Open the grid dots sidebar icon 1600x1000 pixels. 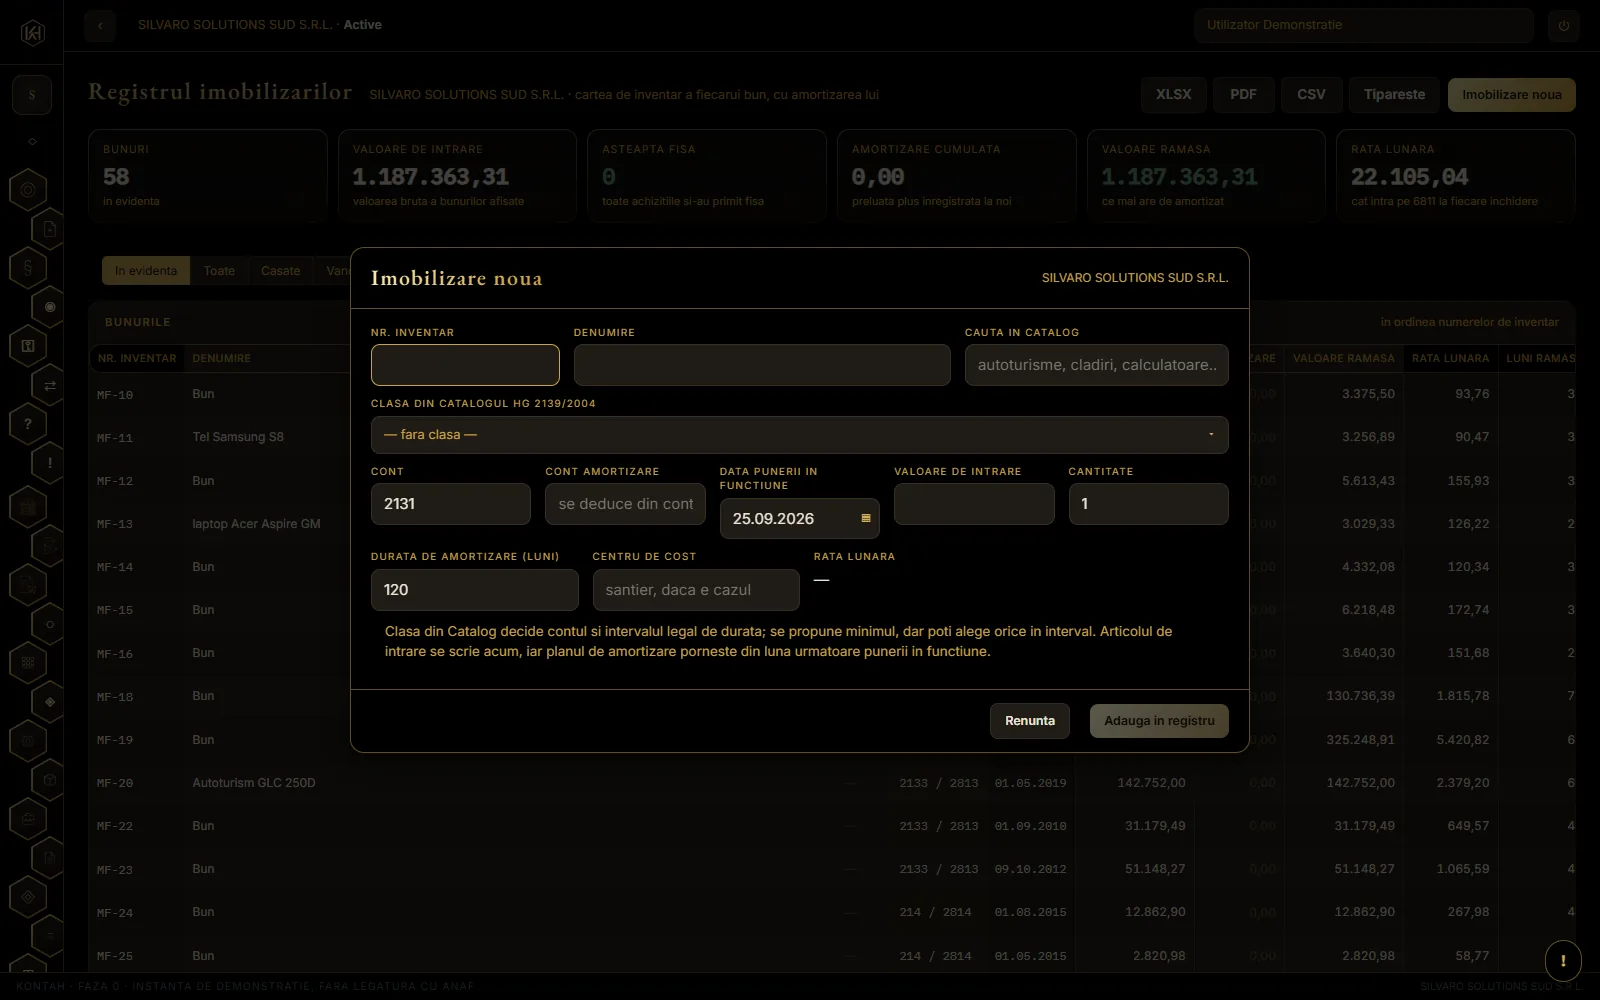tap(28, 662)
